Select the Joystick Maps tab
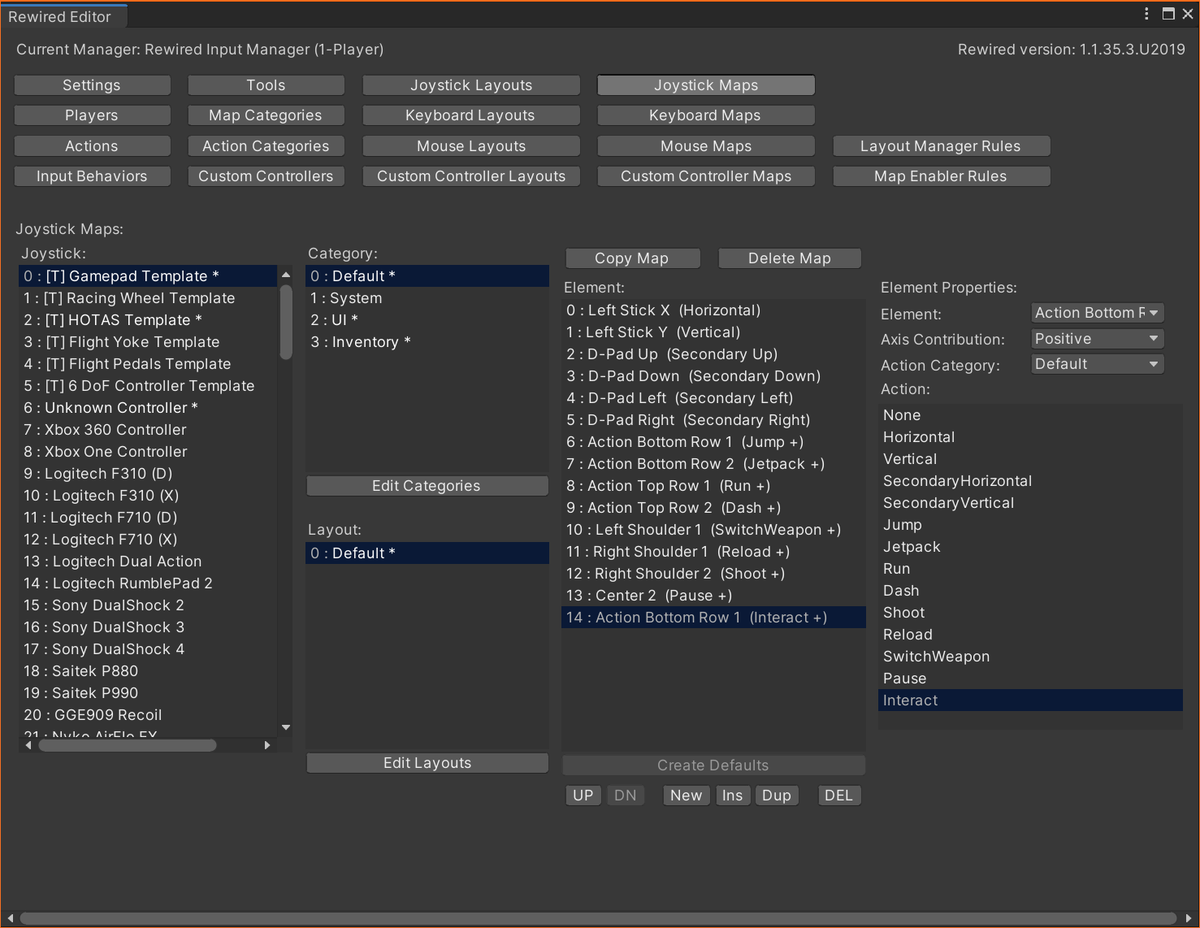 [x=706, y=86]
